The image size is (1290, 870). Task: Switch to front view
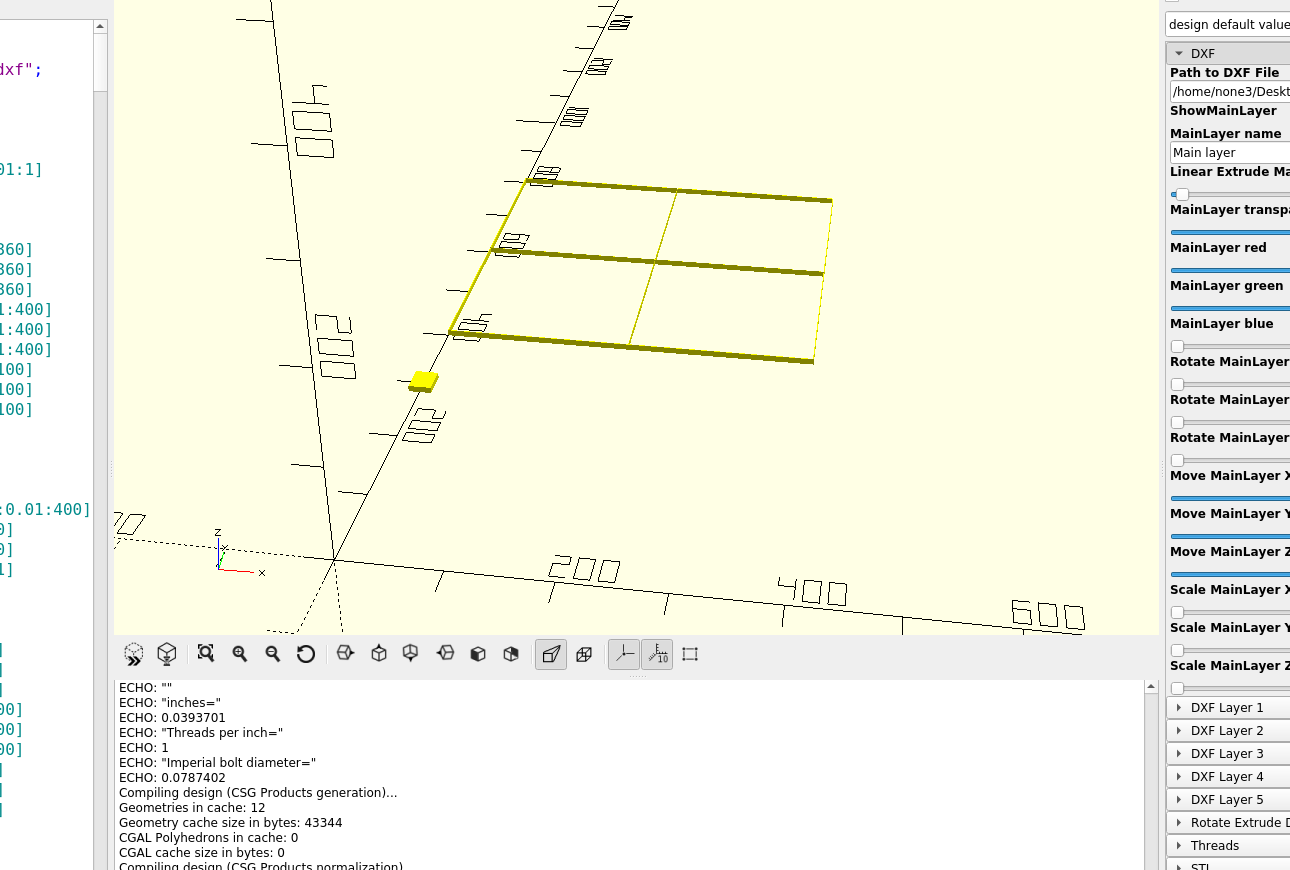477,653
